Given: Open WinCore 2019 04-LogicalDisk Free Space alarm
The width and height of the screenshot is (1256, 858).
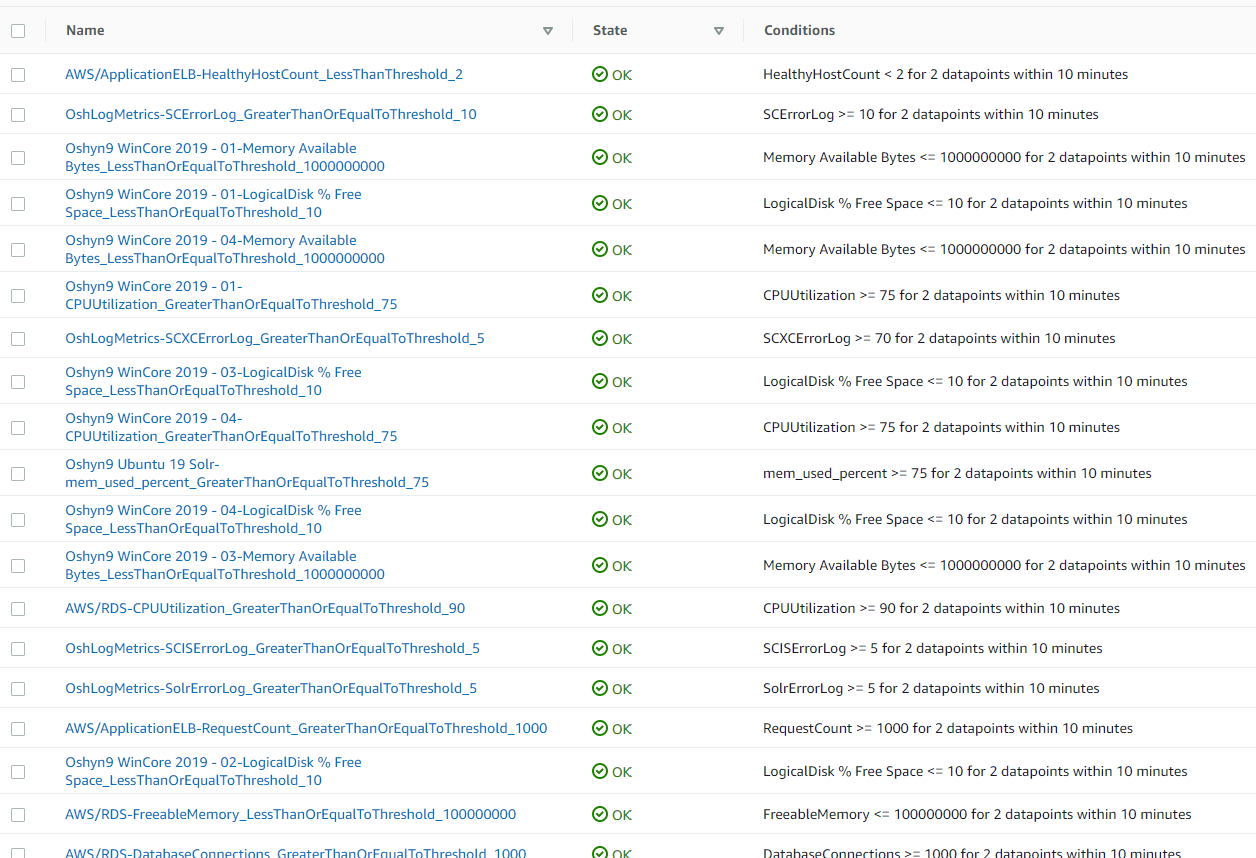Looking at the screenshot, I should [x=214, y=520].
